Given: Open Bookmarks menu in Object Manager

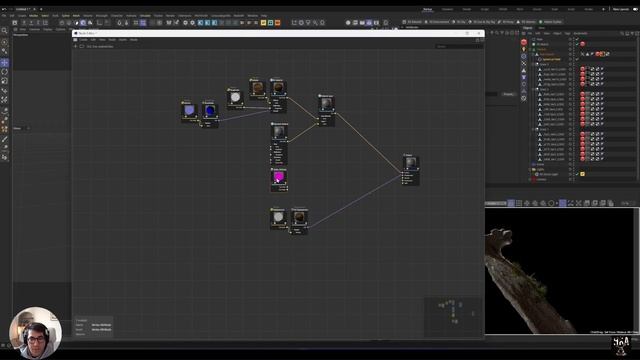Looking at the screenshot, I should [580, 33].
